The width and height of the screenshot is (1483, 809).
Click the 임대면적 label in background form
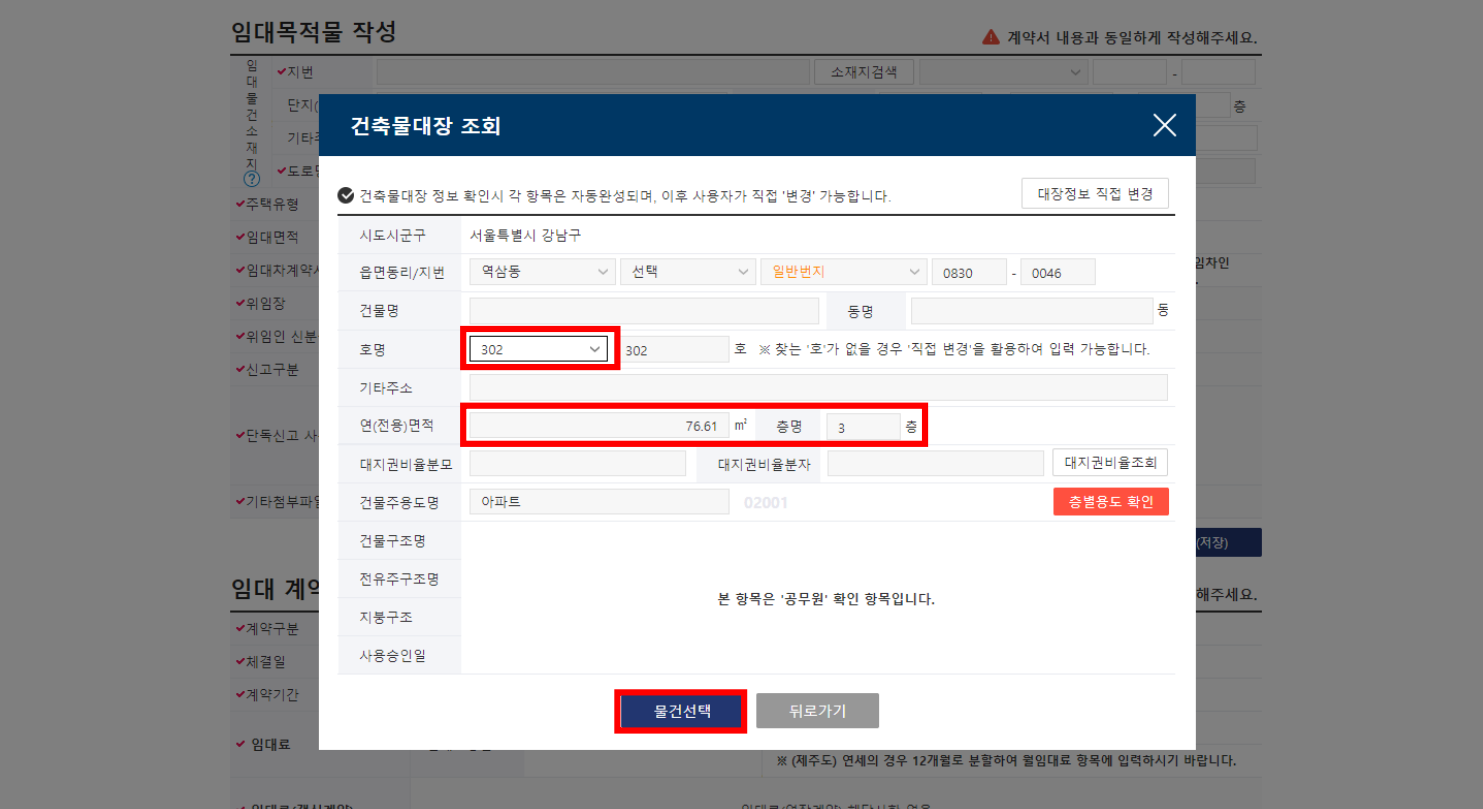pyautogui.click(x=272, y=237)
